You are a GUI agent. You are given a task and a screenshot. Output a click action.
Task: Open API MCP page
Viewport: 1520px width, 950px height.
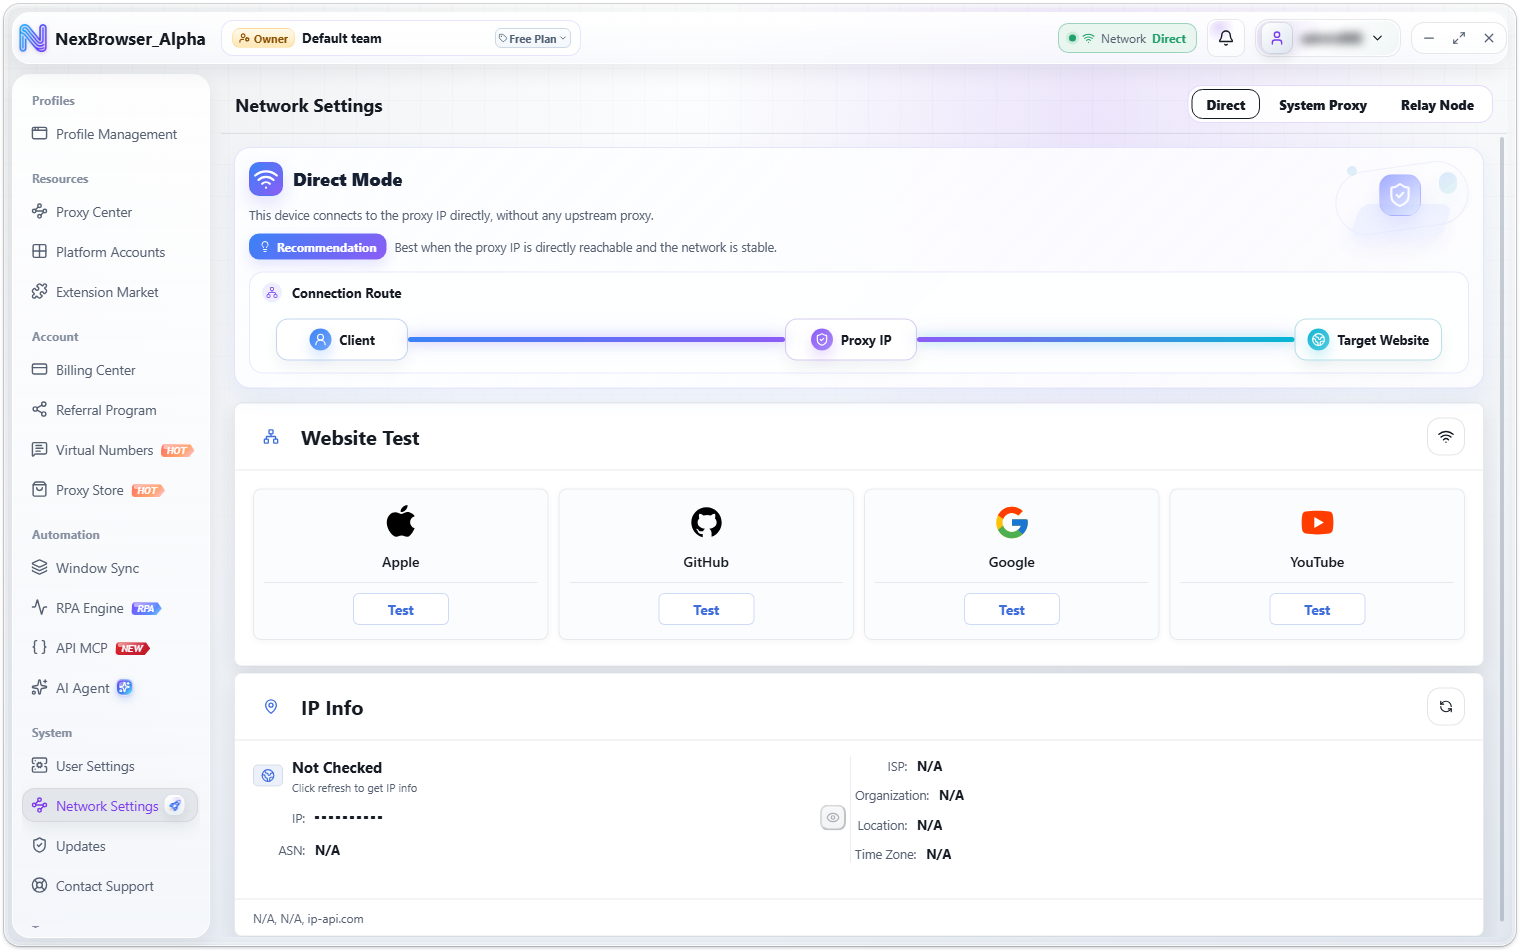(x=110, y=648)
